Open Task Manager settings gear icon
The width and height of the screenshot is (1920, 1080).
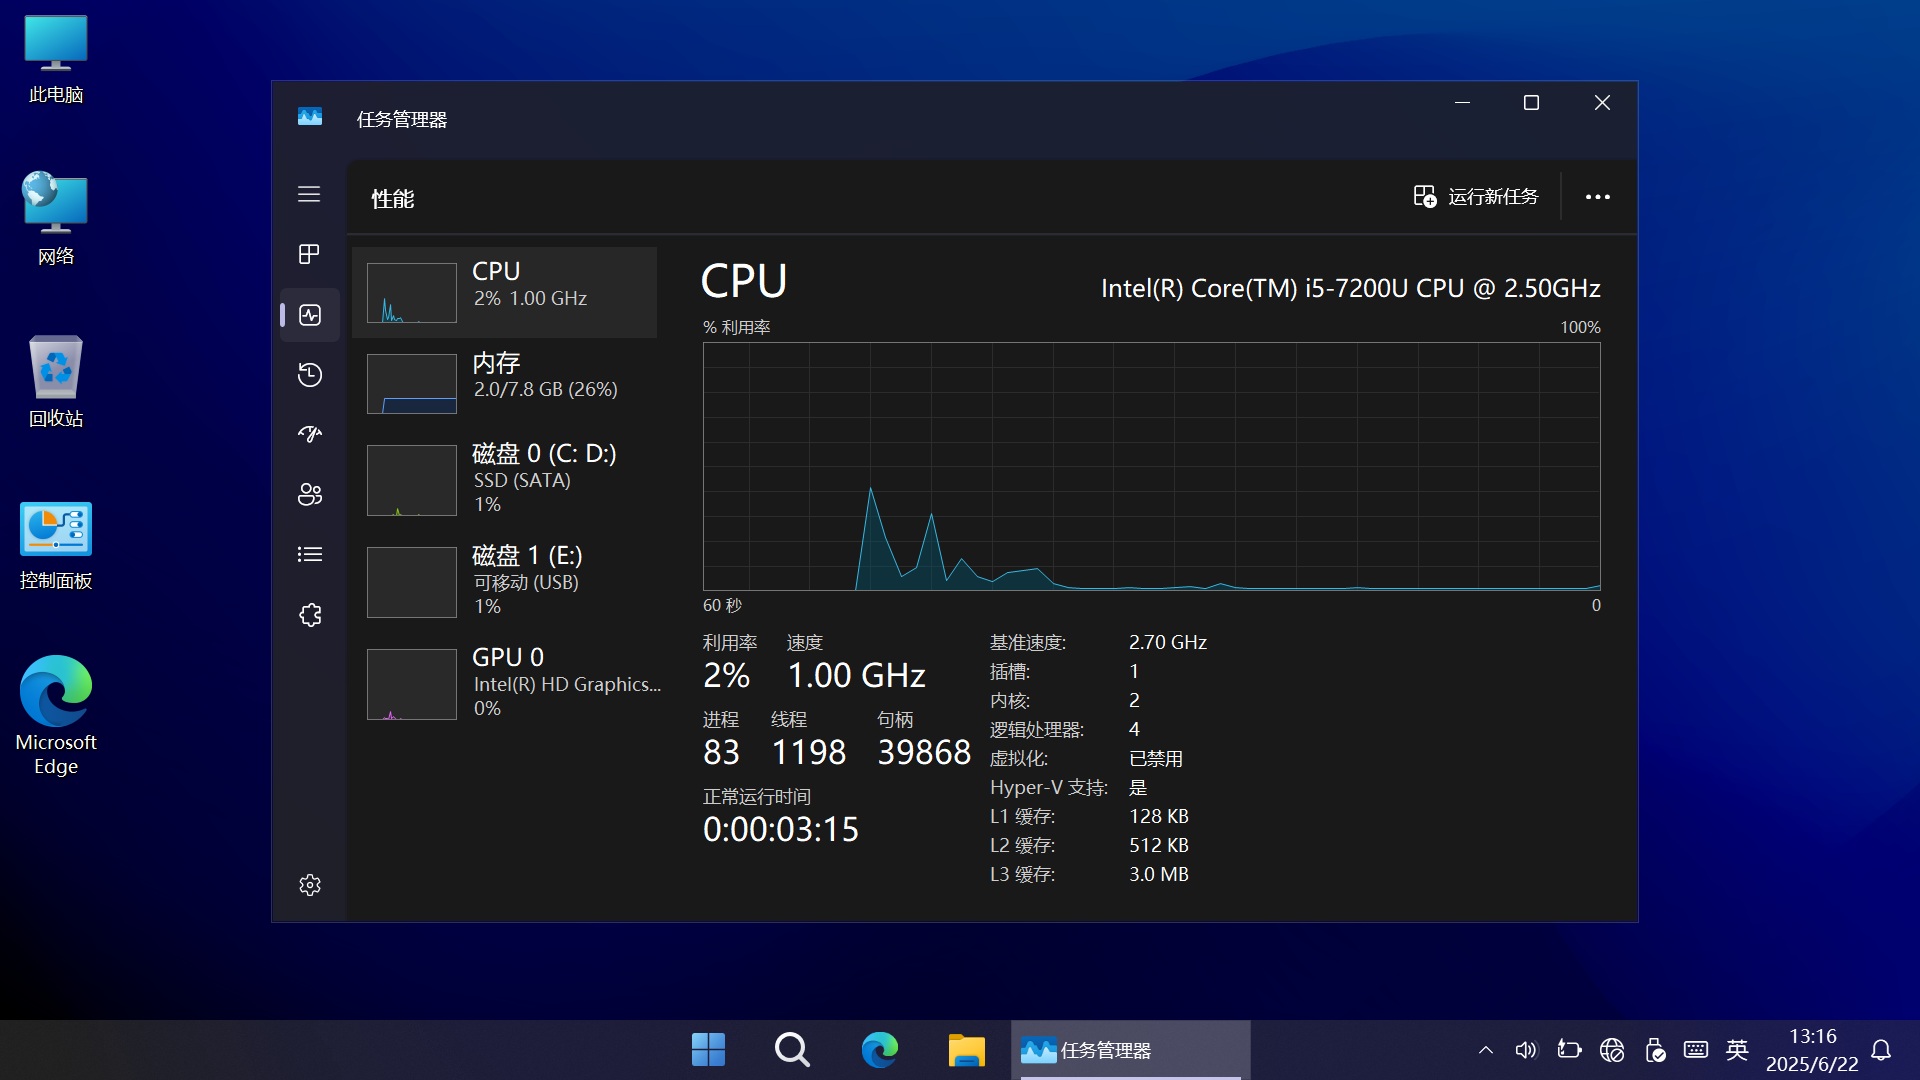[310, 885]
